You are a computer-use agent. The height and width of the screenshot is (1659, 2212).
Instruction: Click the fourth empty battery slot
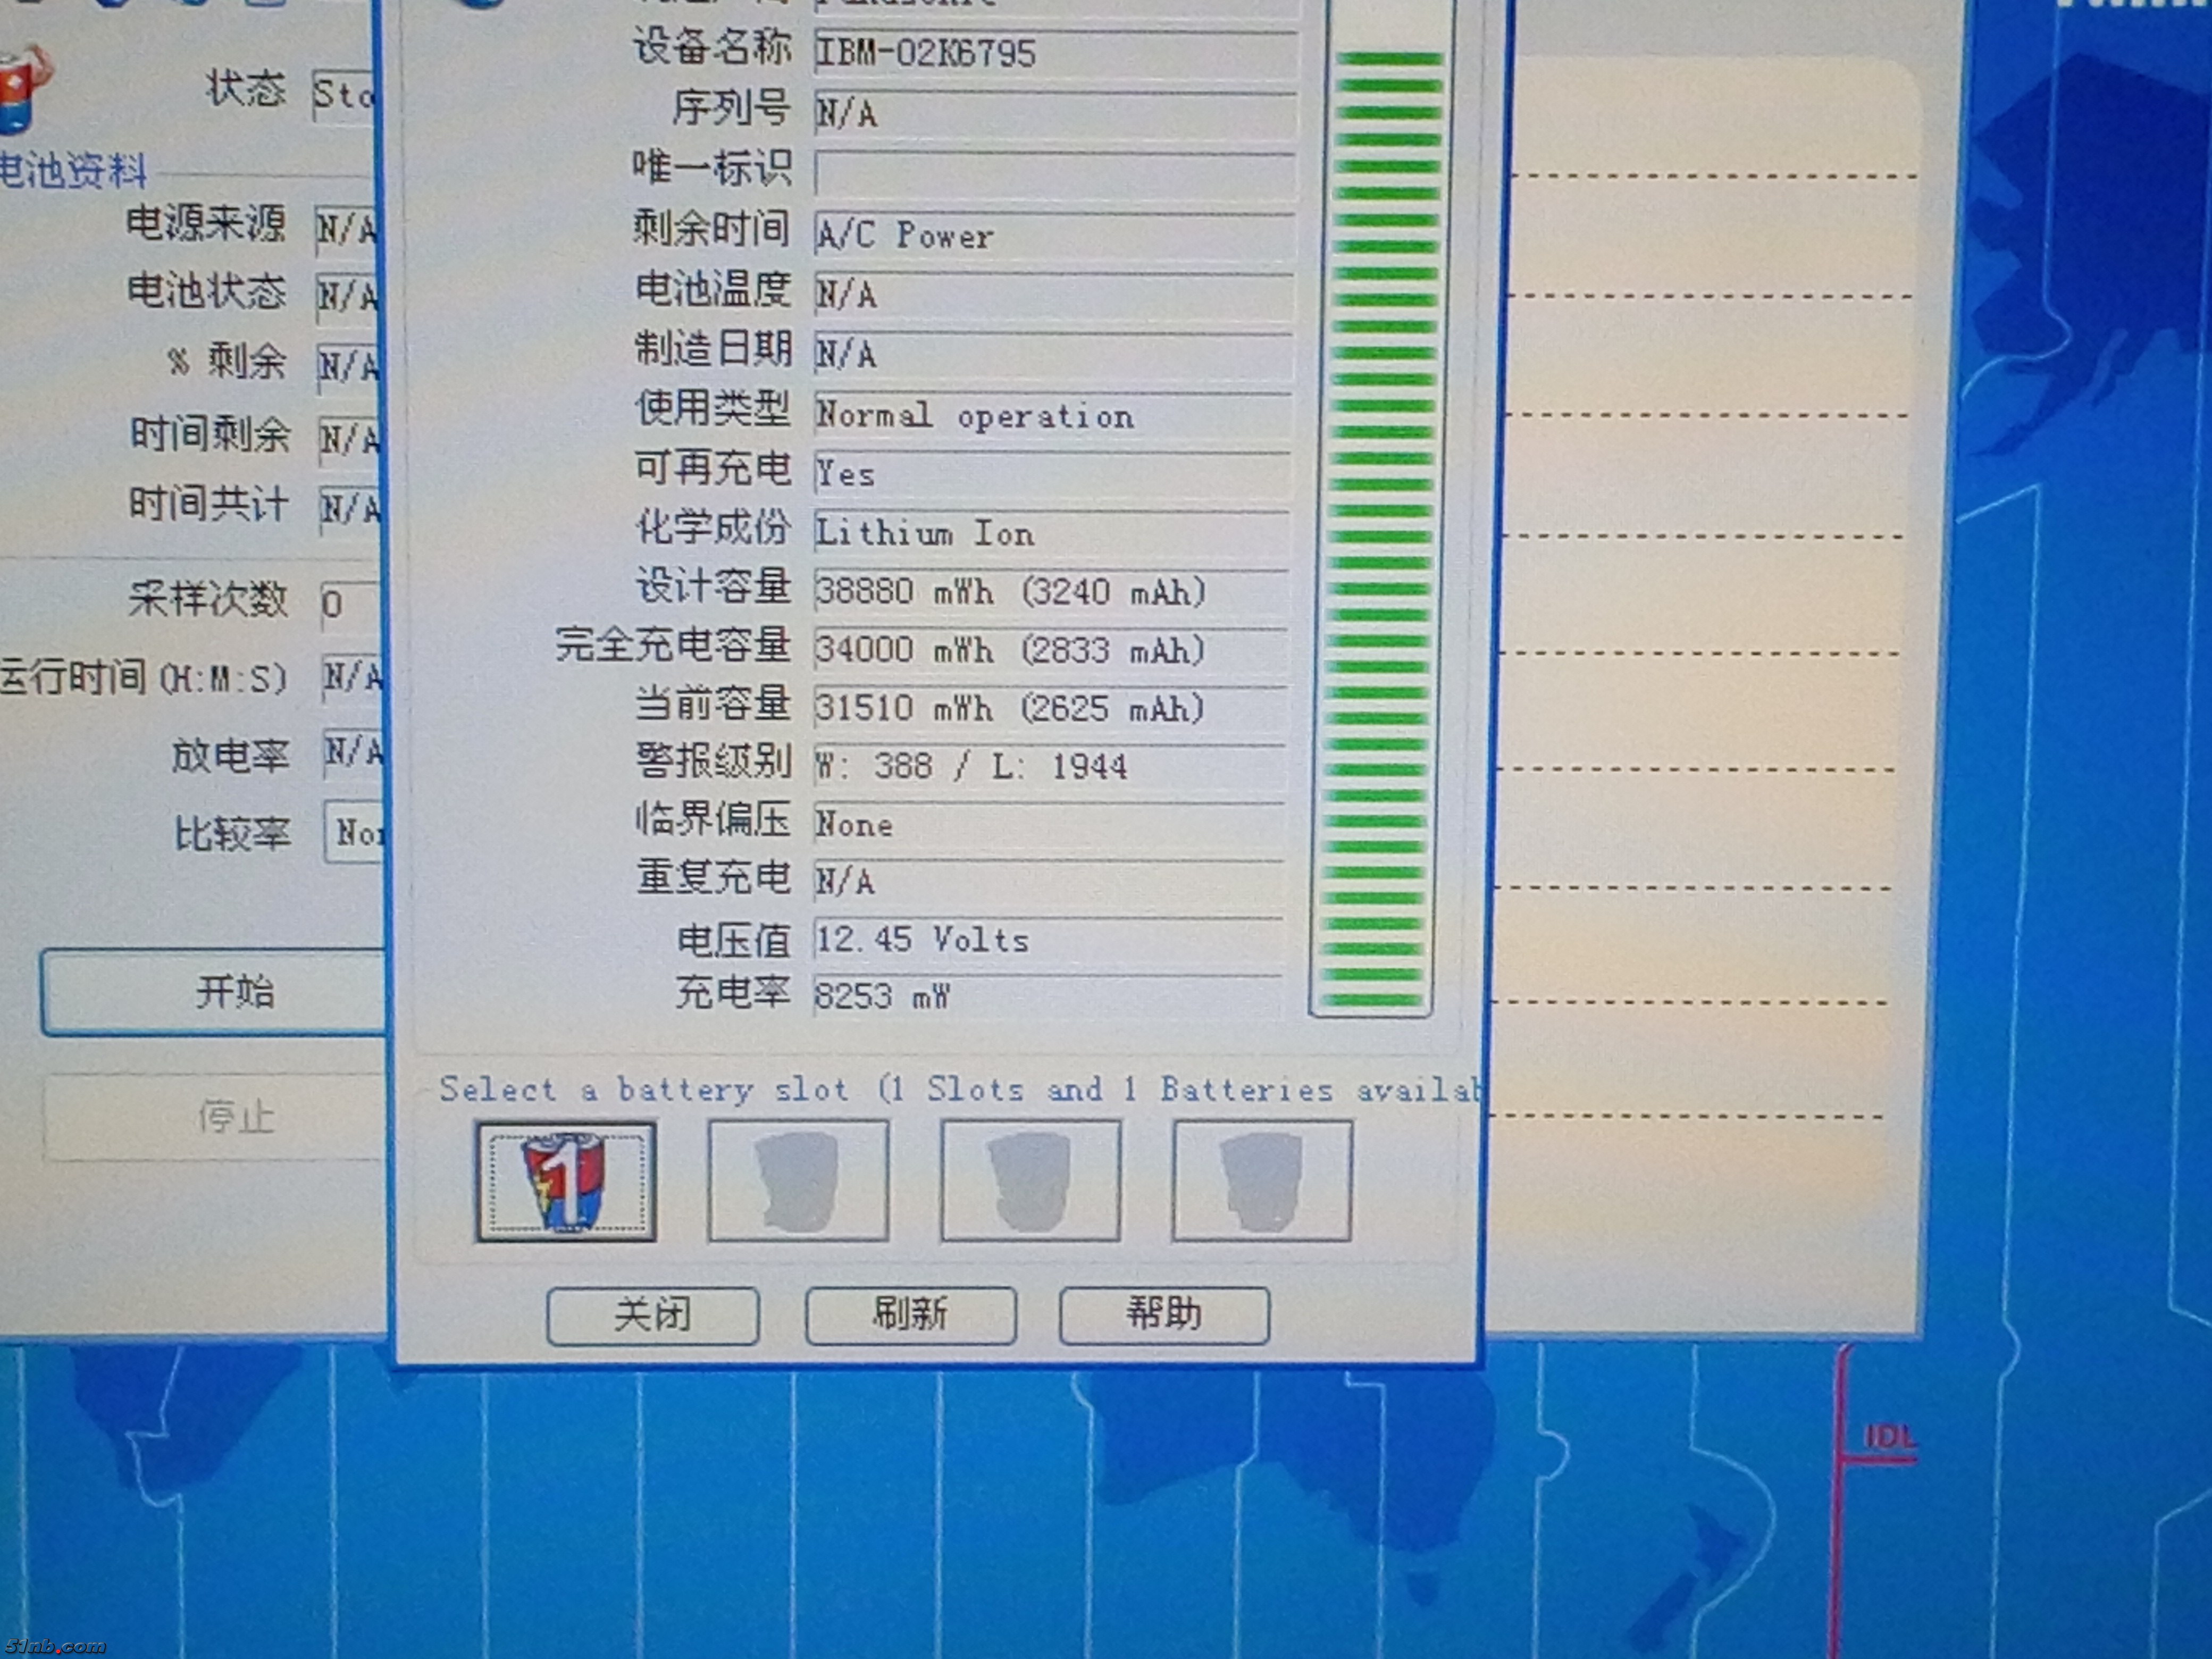tap(1261, 1181)
